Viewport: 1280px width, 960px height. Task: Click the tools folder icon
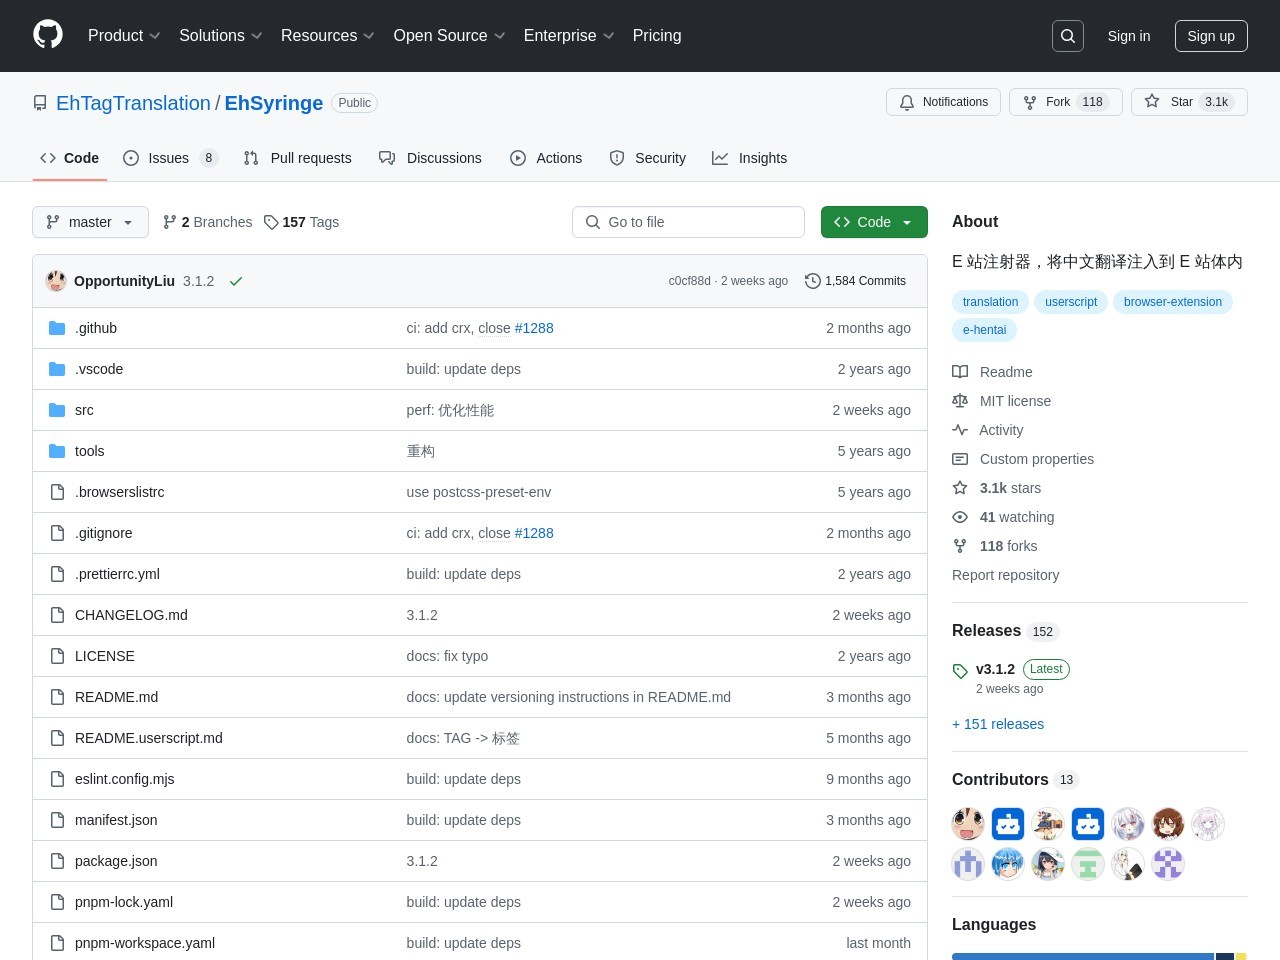point(57,451)
